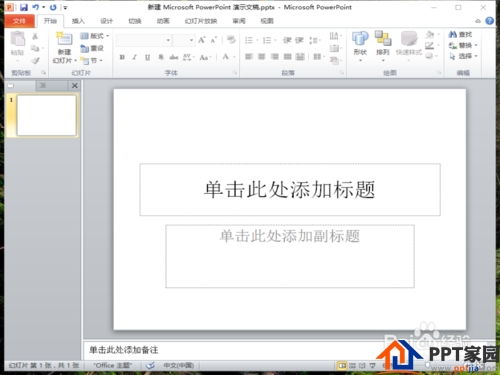The image size is (500, 375).
Task: Click the subtitle placeholder 单击此处添加副标题
Action: (290, 256)
